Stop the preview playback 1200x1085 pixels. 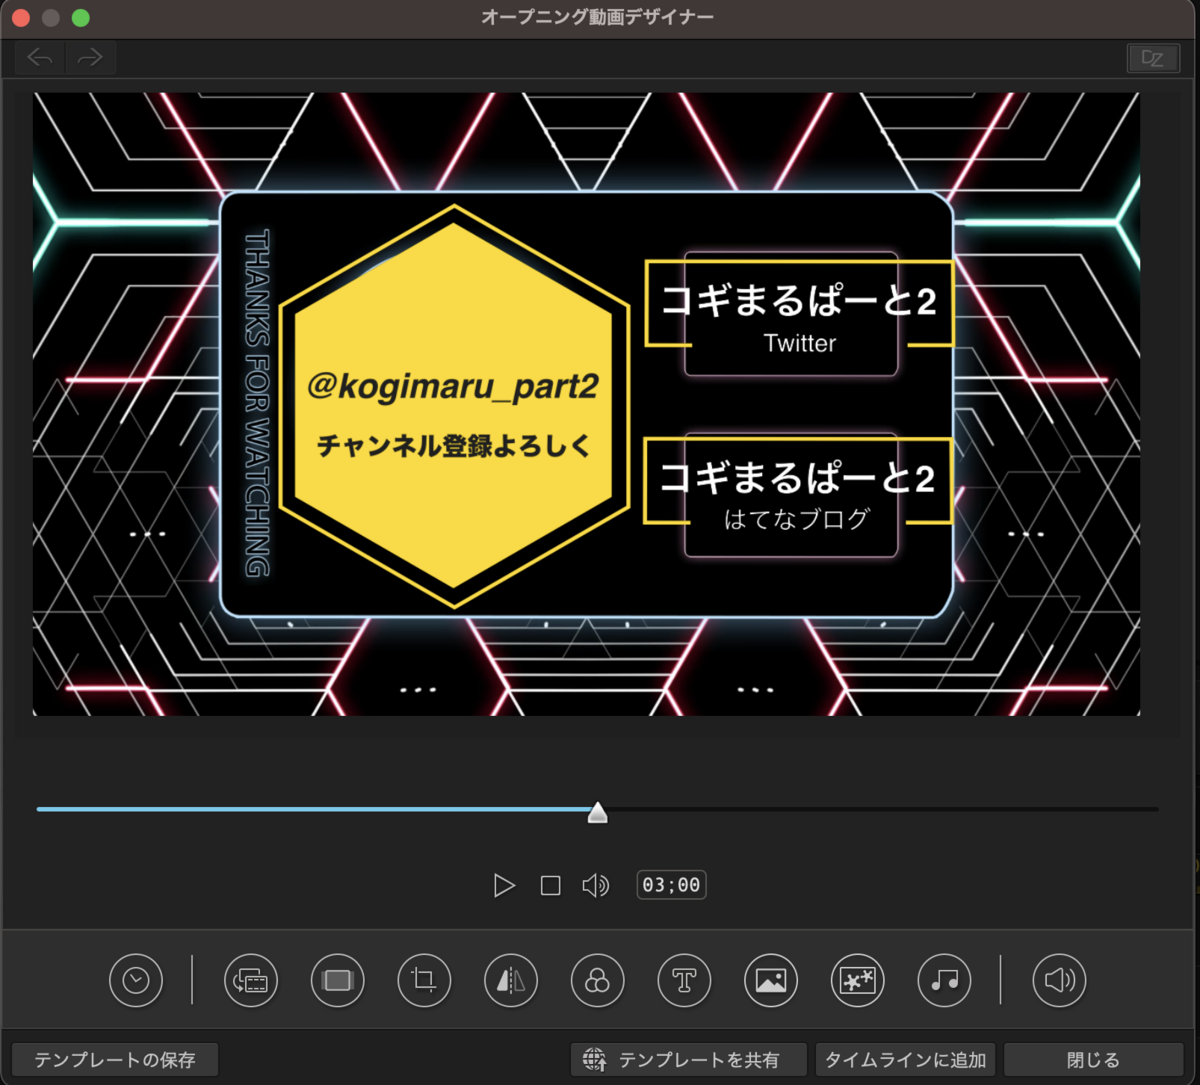pyautogui.click(x=550, y=885)
